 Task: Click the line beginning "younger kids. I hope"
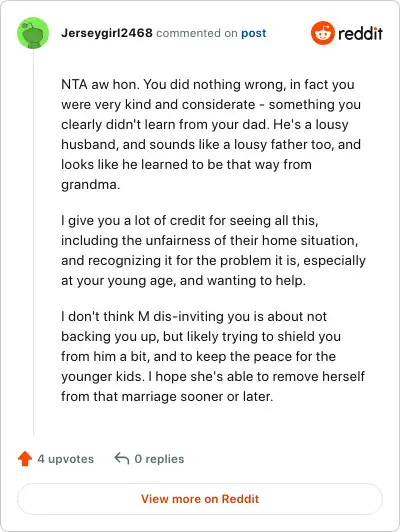pos(213,376)
